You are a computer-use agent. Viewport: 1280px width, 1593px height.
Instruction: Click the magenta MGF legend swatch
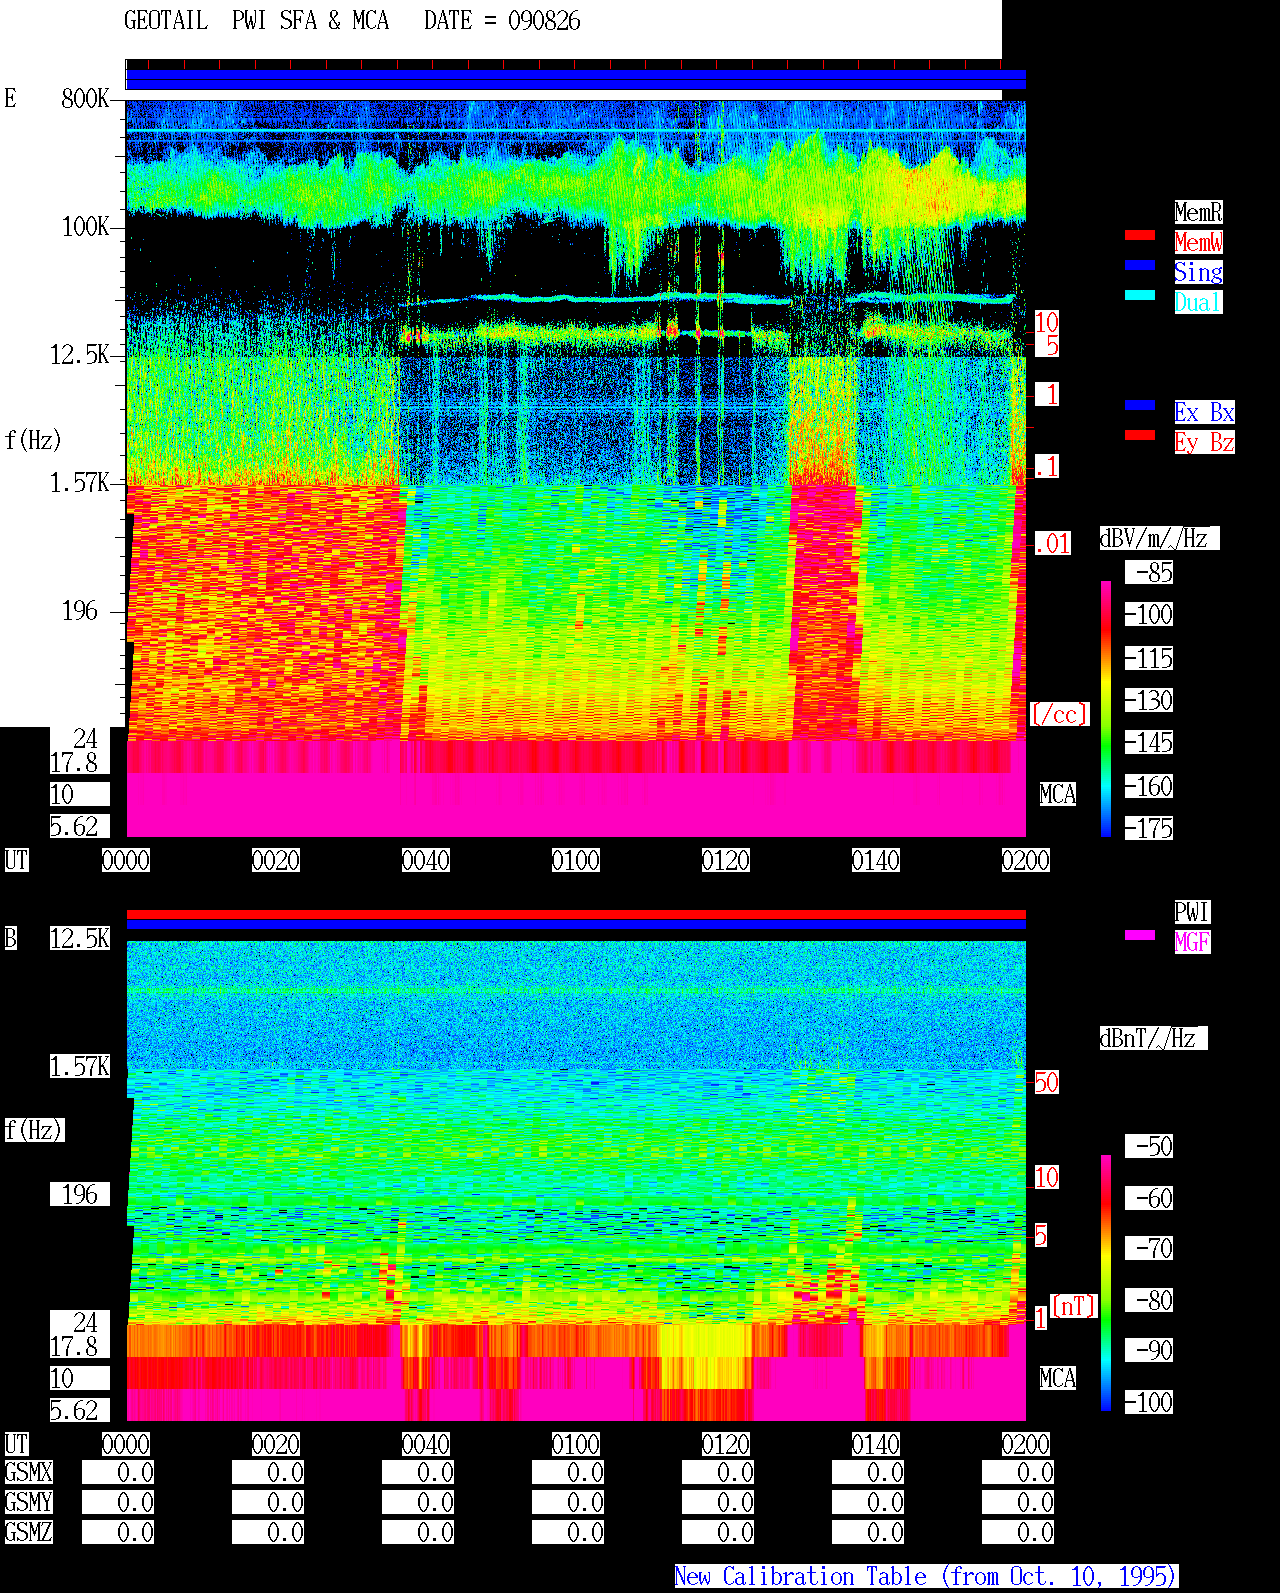[x=1140, y=935]
